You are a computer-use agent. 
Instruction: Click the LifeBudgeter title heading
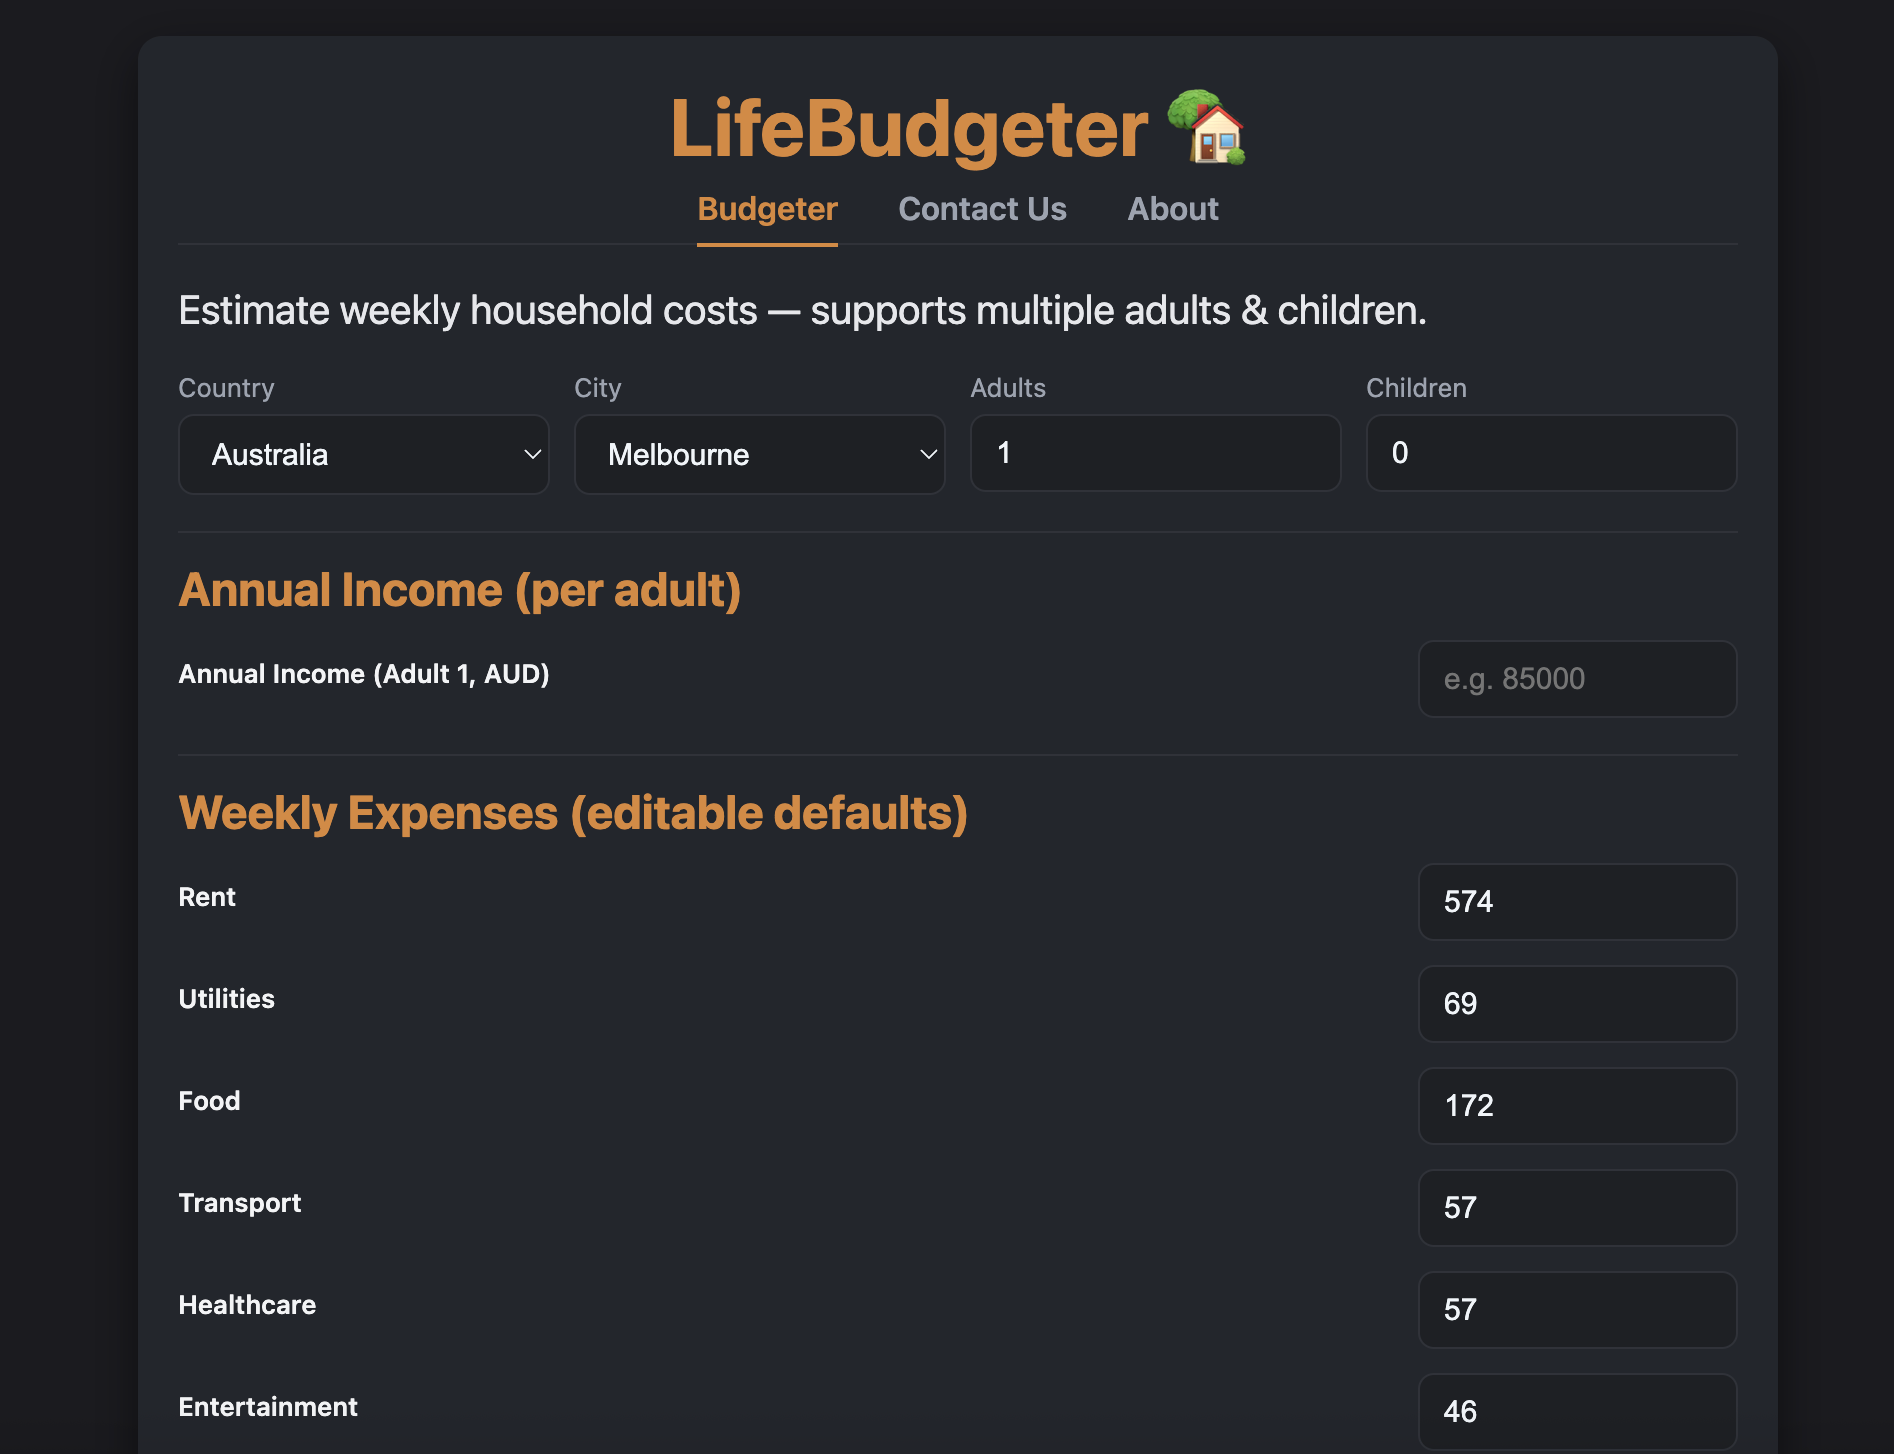click(x=909, y=129)
